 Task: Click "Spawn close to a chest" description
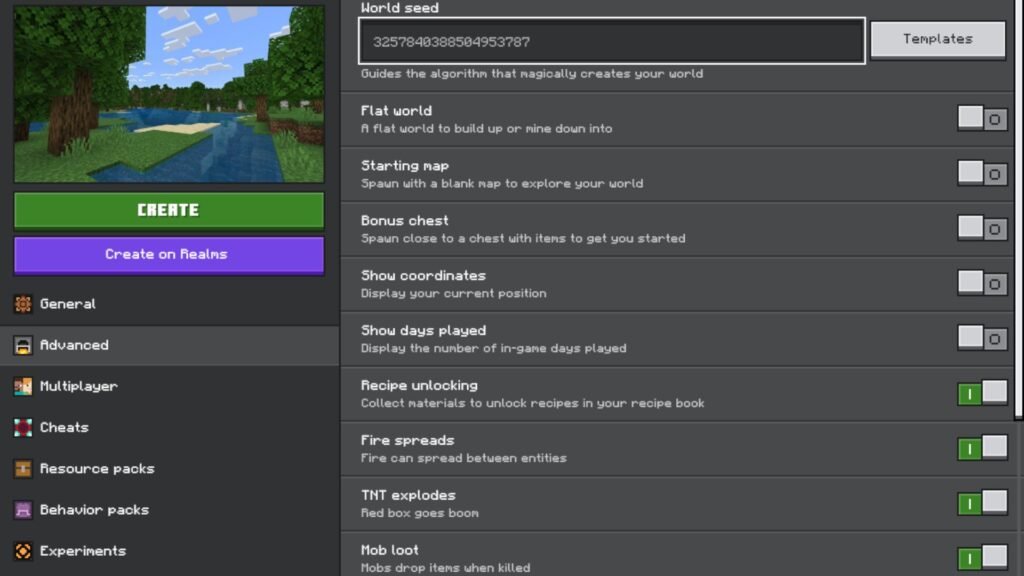523,239
